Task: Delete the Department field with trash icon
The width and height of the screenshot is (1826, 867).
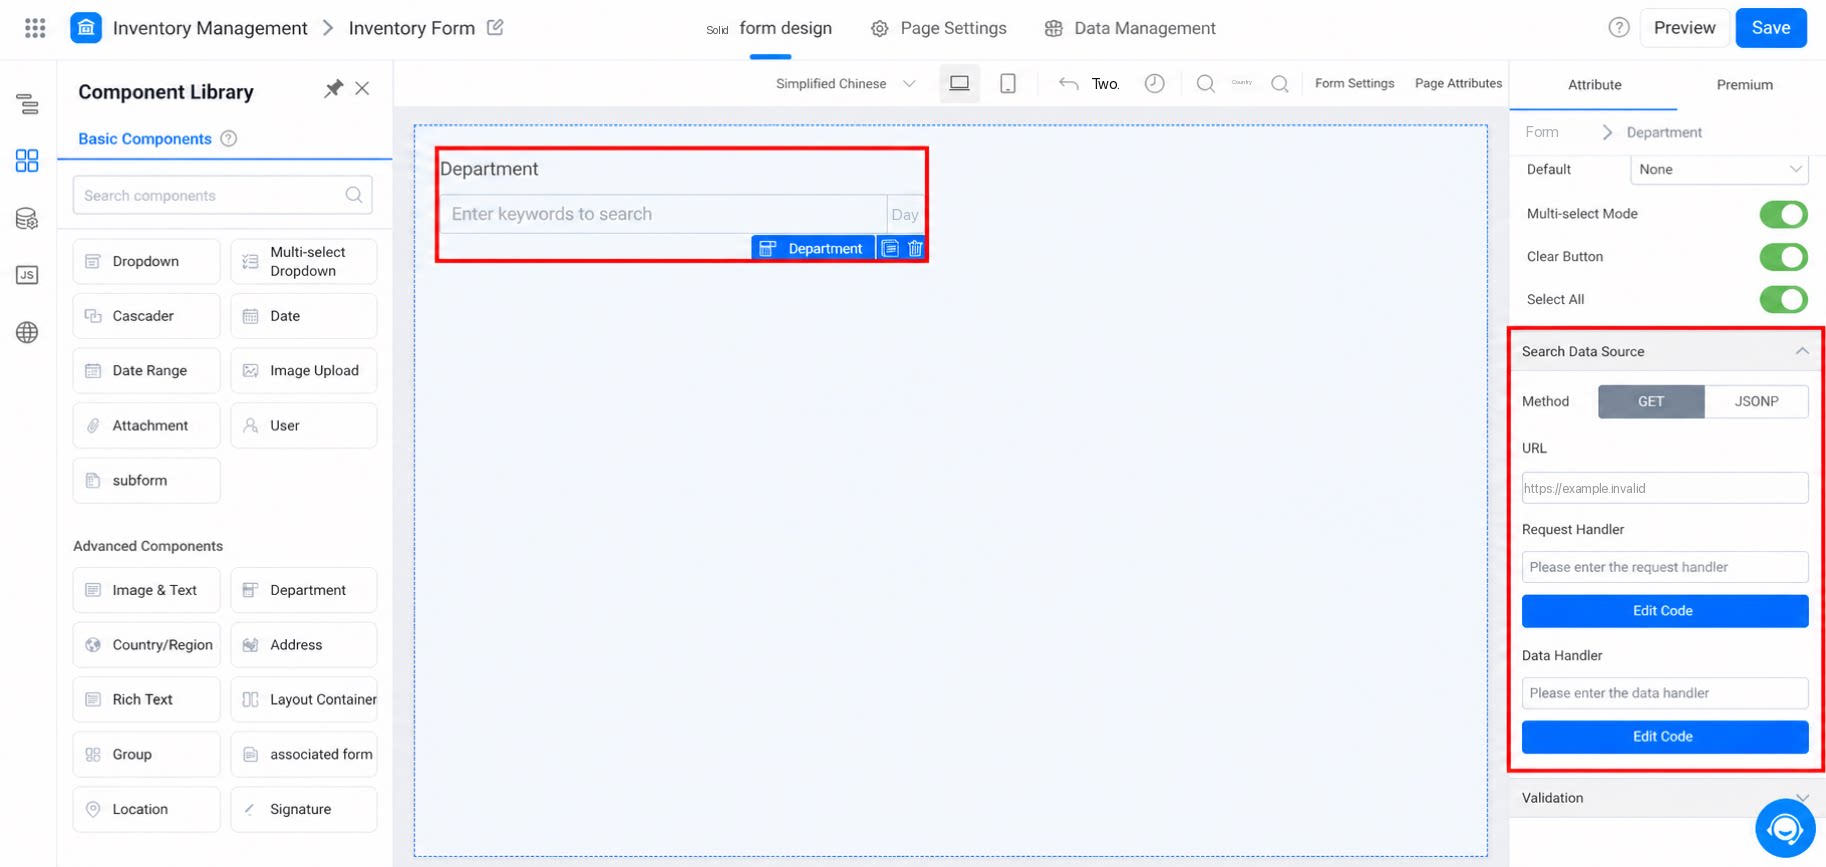Action: click(x=915, y=248)
